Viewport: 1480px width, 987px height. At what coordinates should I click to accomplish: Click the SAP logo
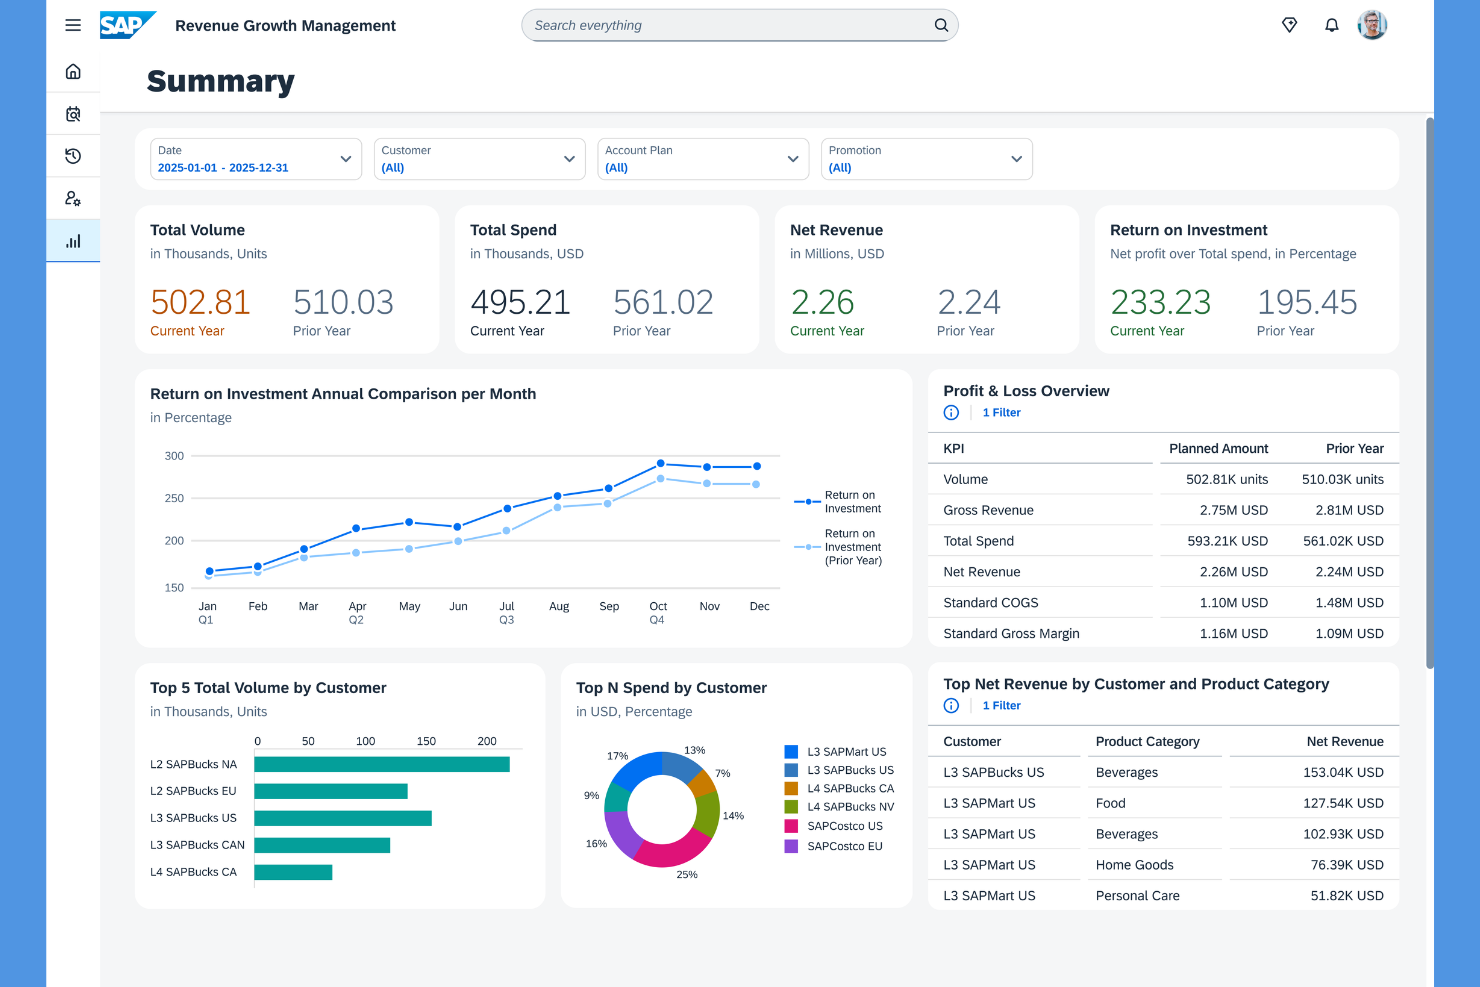(128, 25)
